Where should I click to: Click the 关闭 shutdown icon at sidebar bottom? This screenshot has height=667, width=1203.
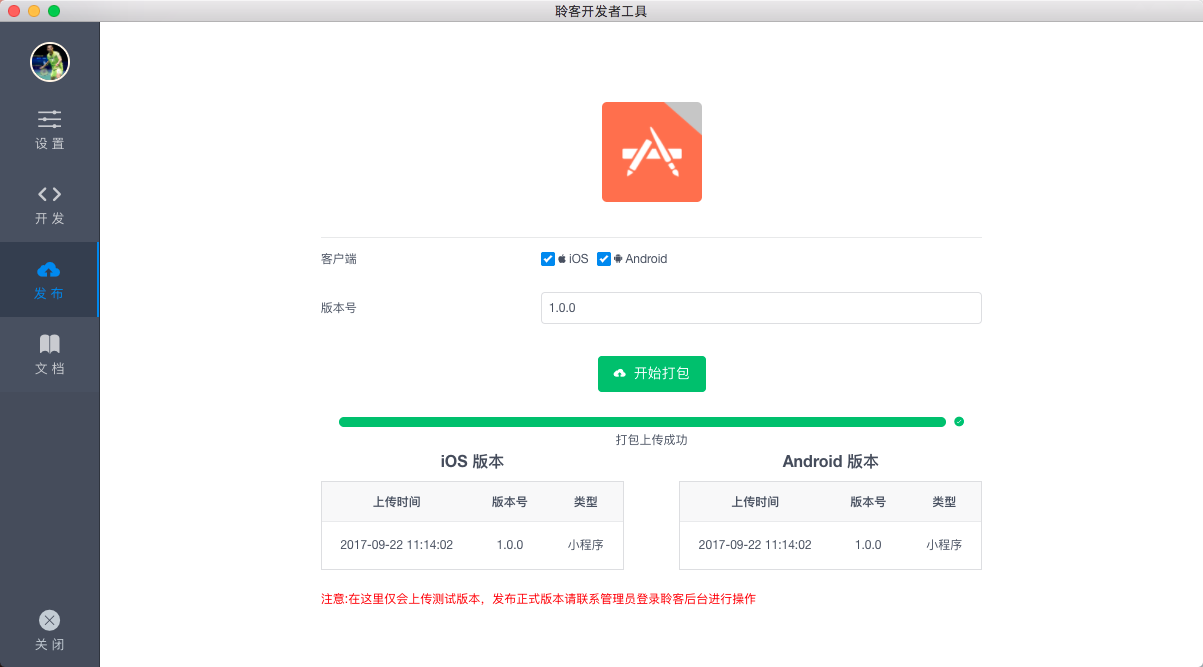pos(49,620)
